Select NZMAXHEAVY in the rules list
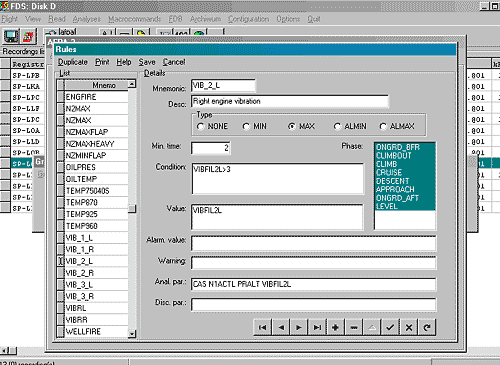 point(96,144)
